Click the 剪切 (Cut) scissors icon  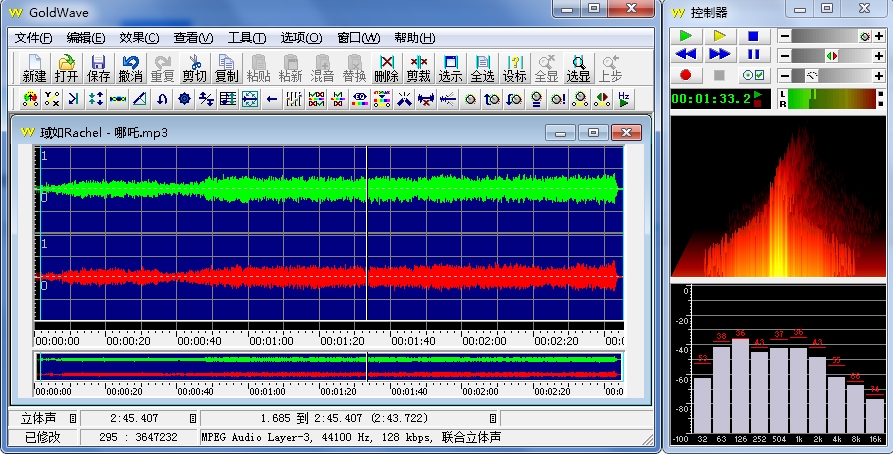coord(194,68)
